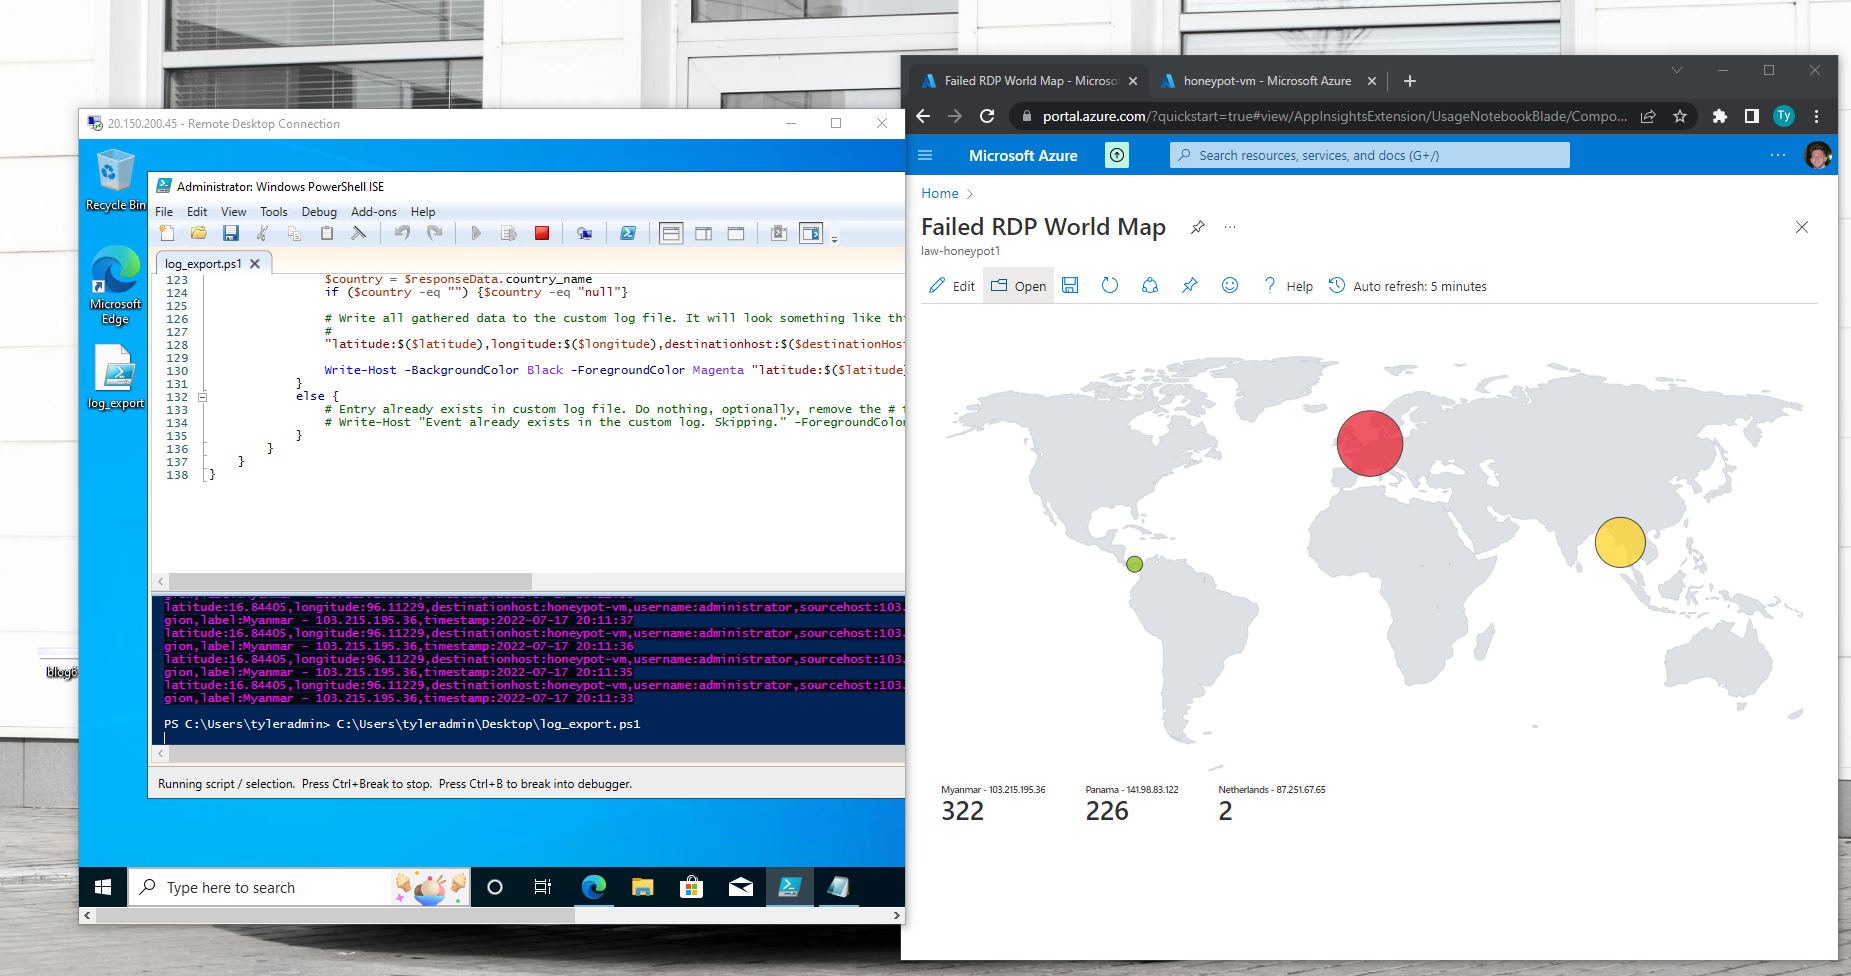Click the red Netherlands bubble on the map
This screenshot has width=1851, height=976.
pyautogui.click(x=1369, y=443)
